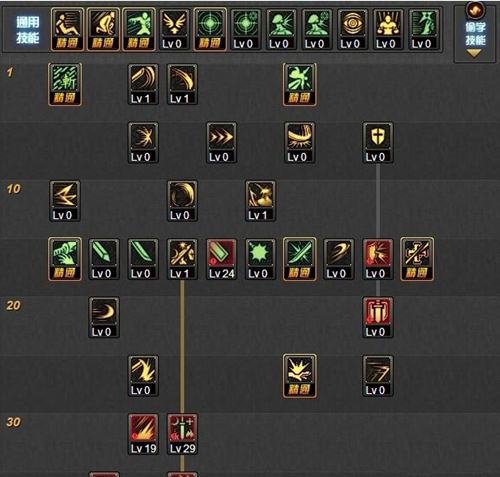Click the red armor skill in row 20

(x=378, y=318)
